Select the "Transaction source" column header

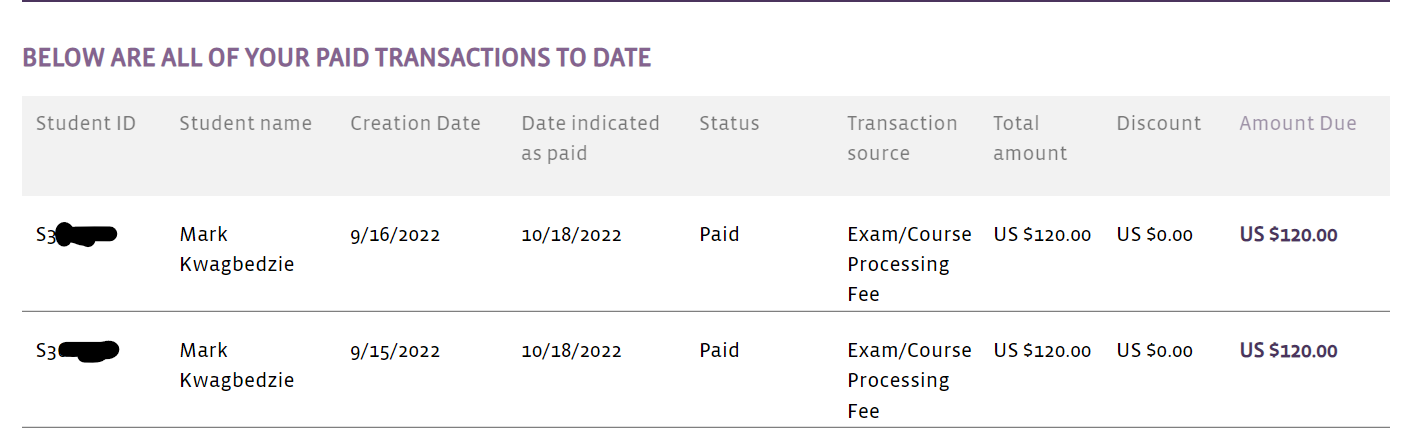coord(902,138)
